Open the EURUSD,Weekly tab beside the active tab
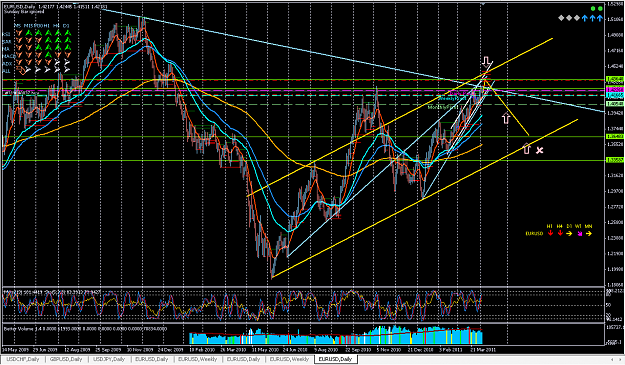Screen dimensions: 625x365 289,359
